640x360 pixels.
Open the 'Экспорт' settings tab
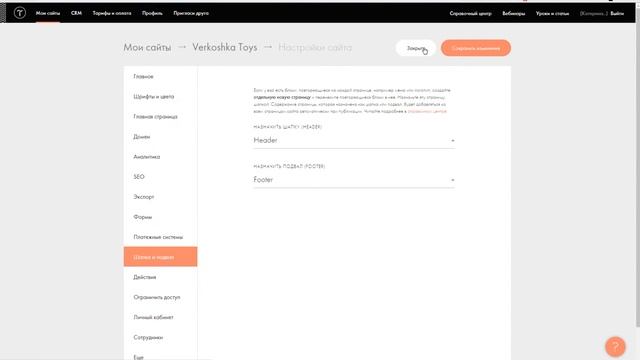(160, 197)
